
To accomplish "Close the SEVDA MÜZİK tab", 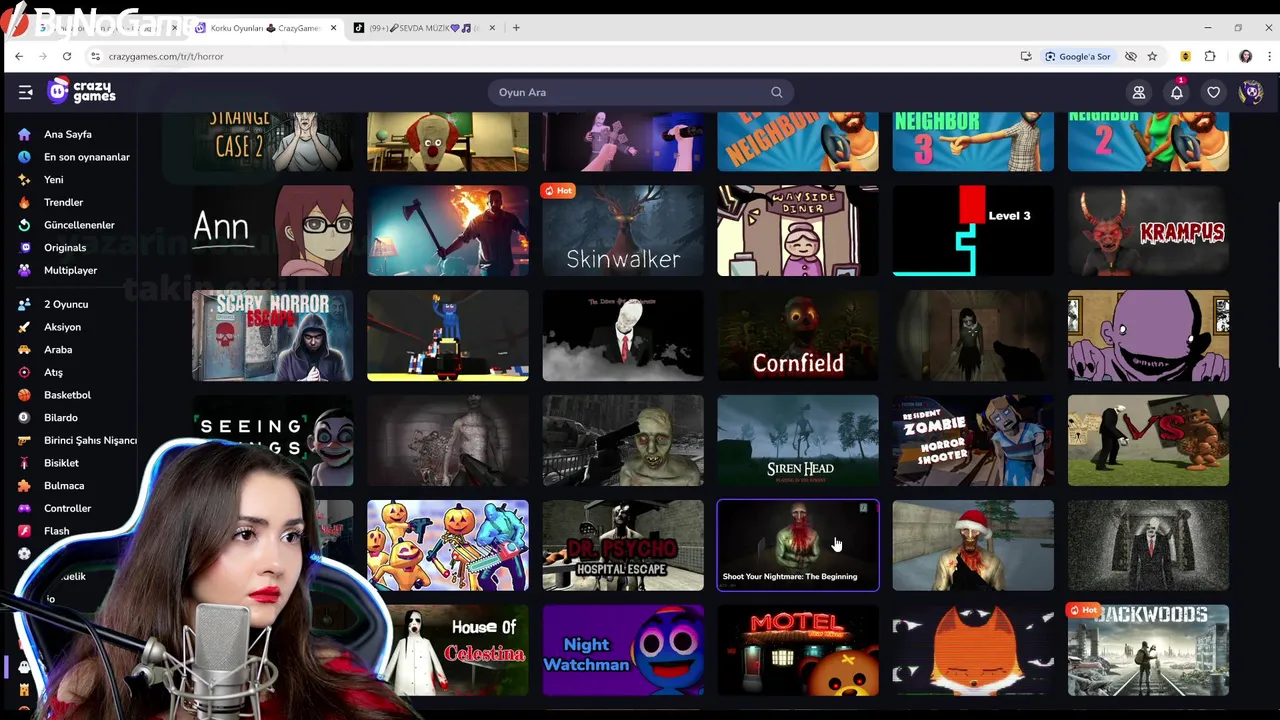I will [x=491, y=28].
